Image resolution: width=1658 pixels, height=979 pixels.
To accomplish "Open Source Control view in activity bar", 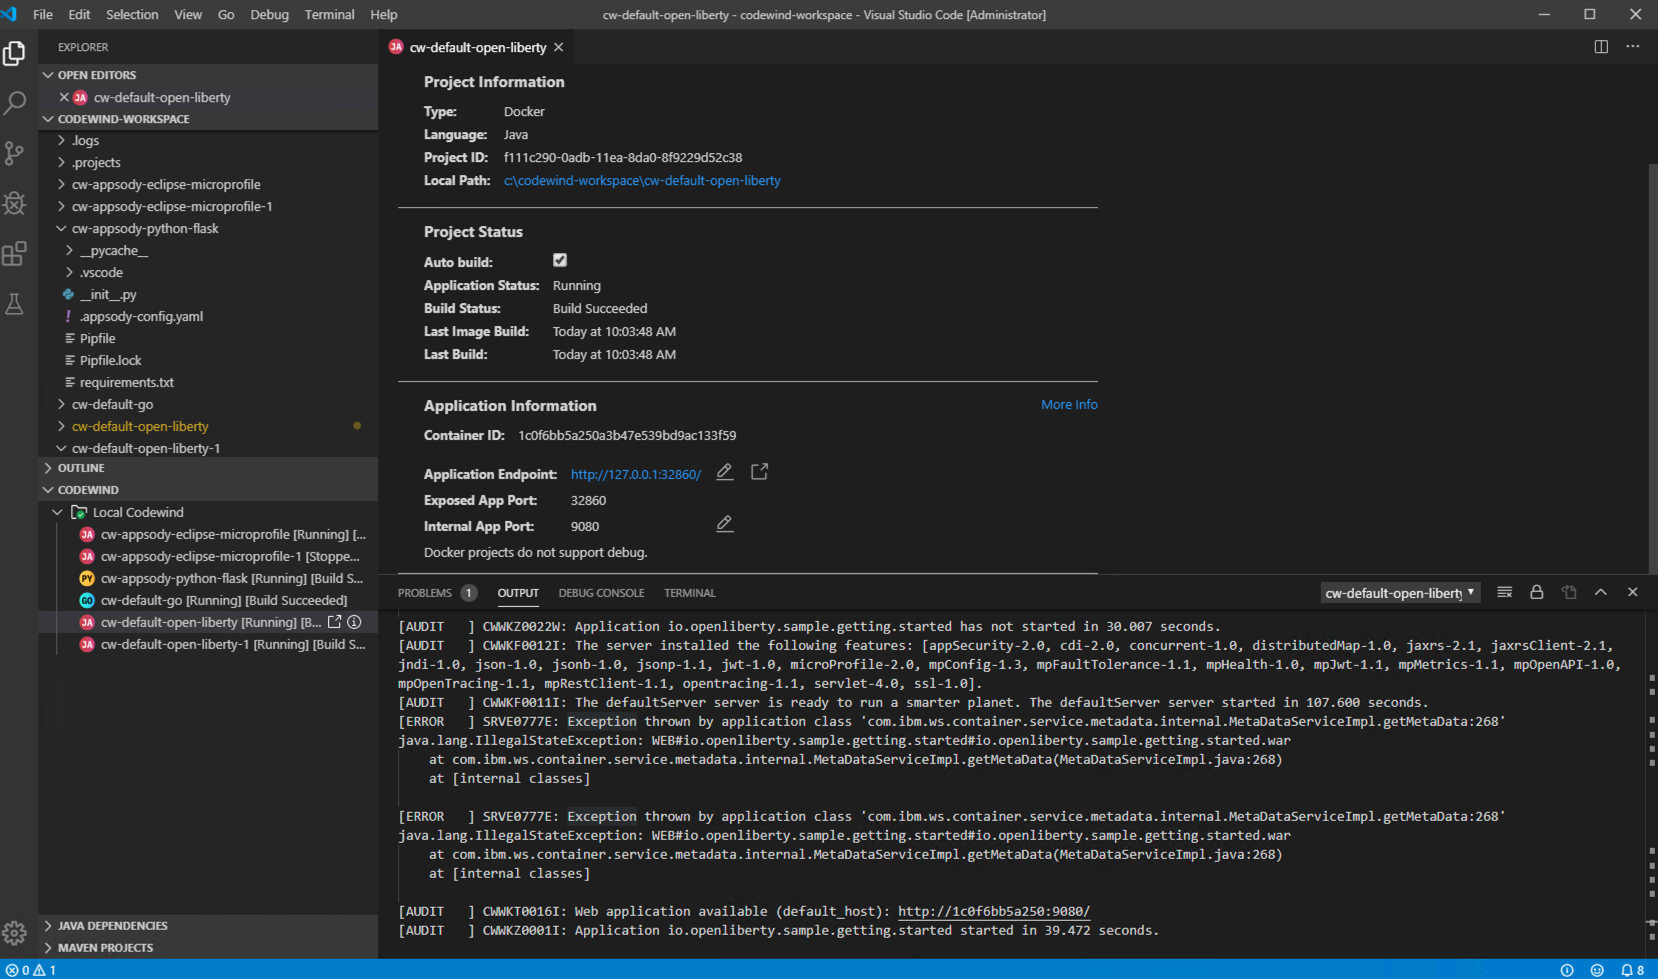I will coord(15,153).
